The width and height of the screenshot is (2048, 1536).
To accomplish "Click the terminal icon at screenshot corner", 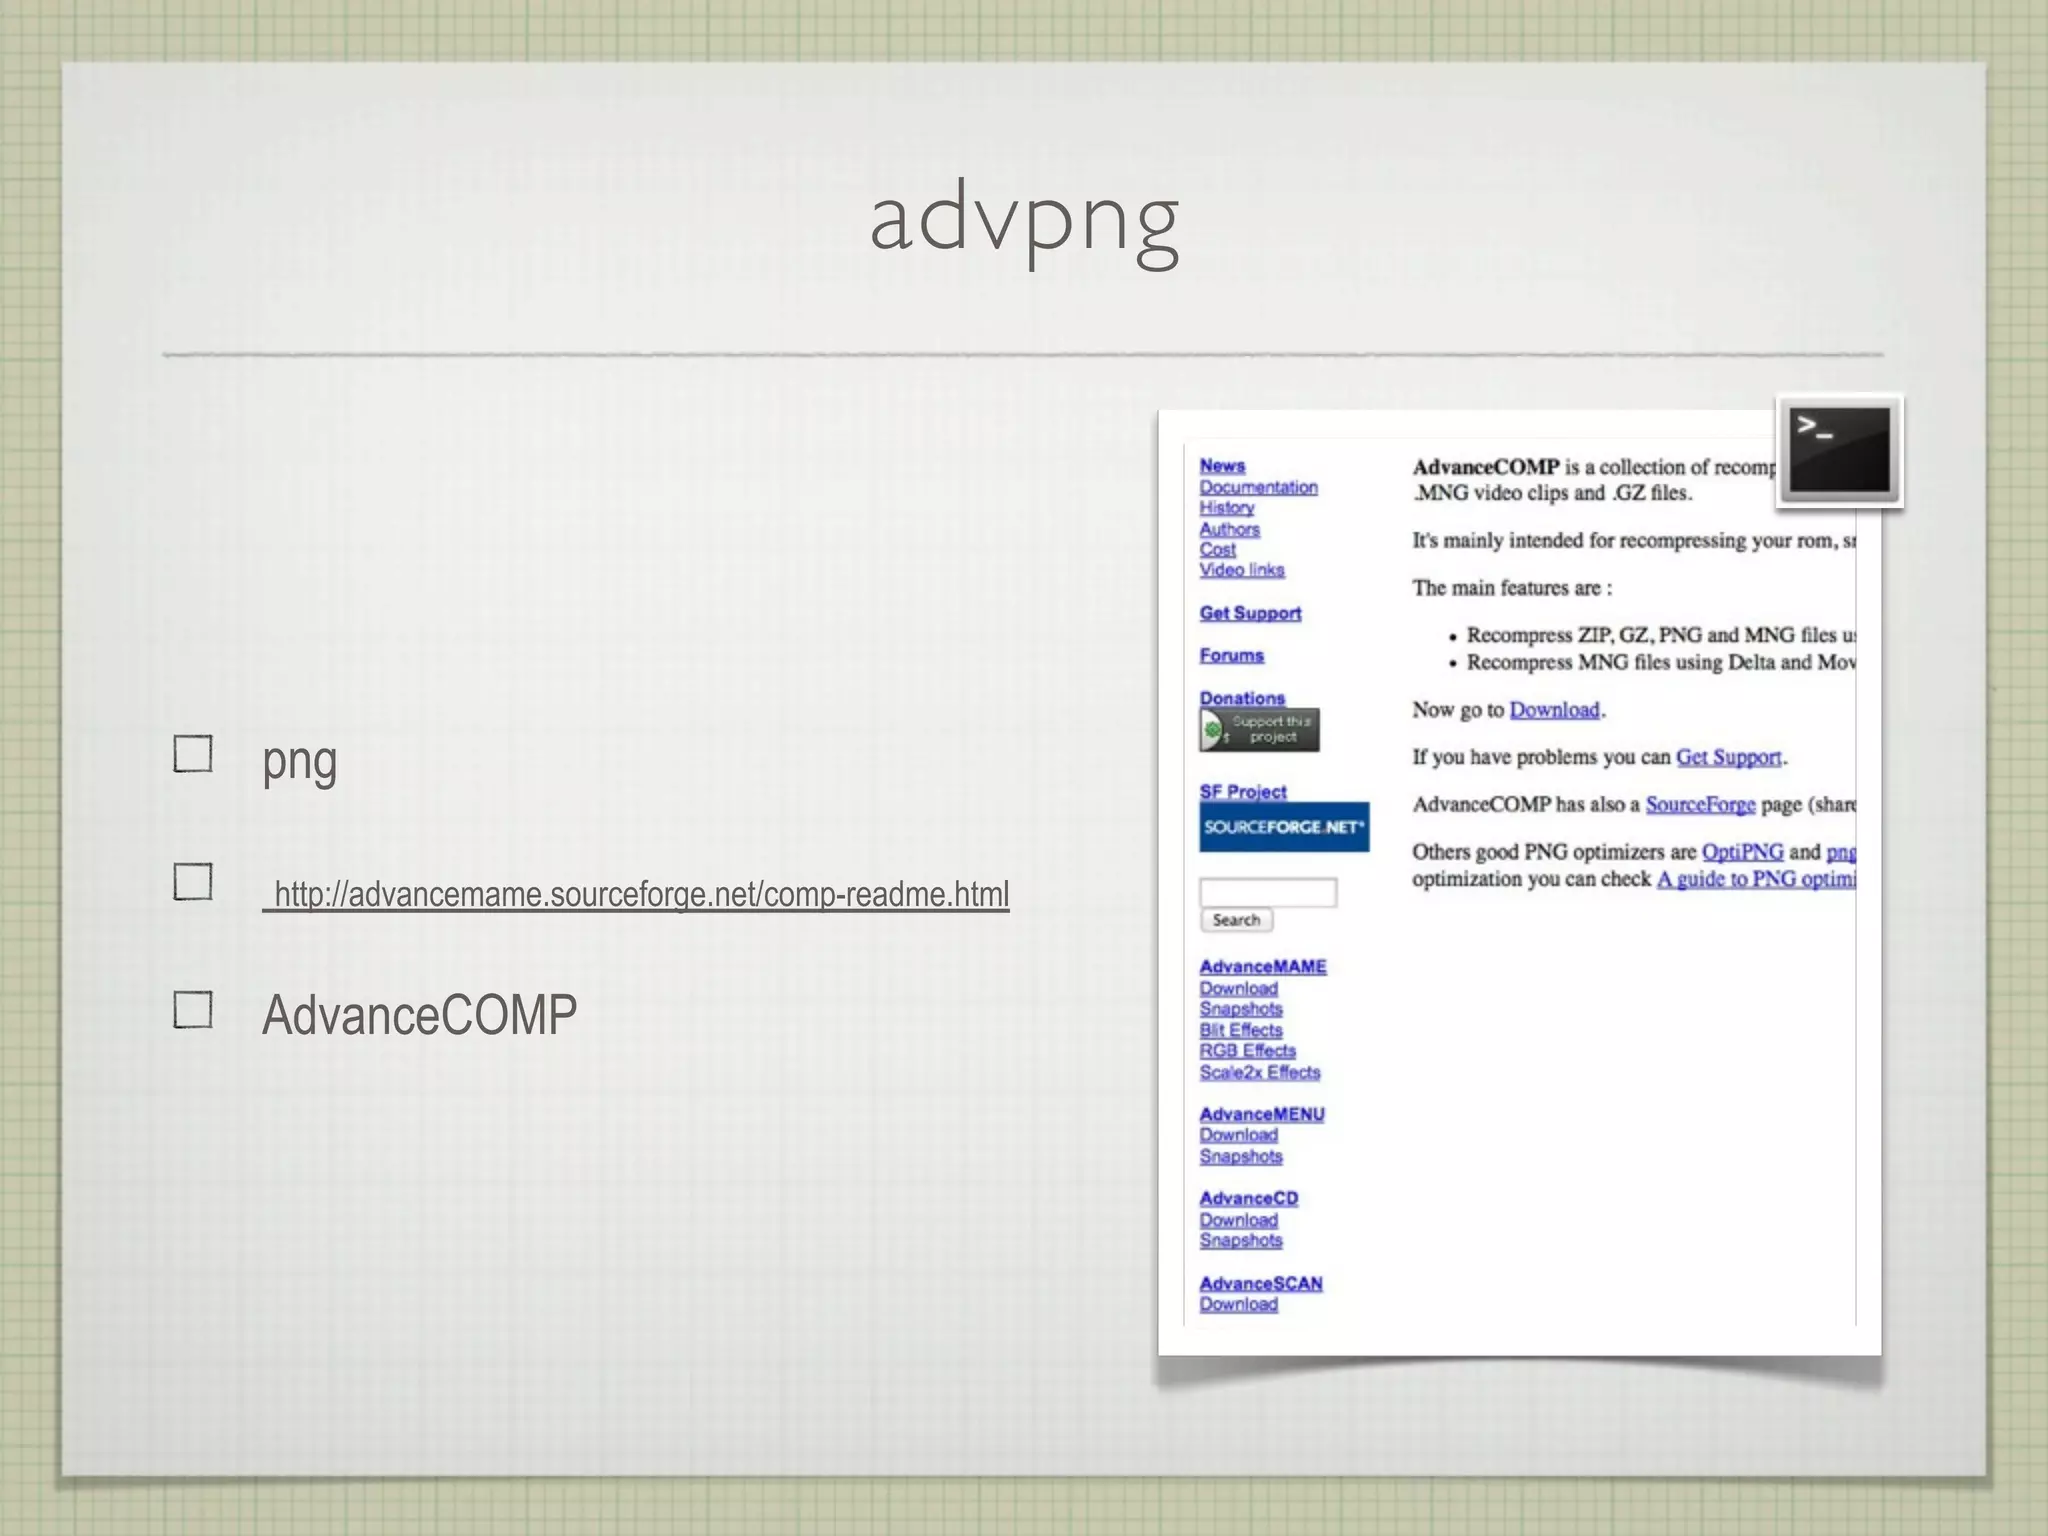I will tap(1840, 452).
